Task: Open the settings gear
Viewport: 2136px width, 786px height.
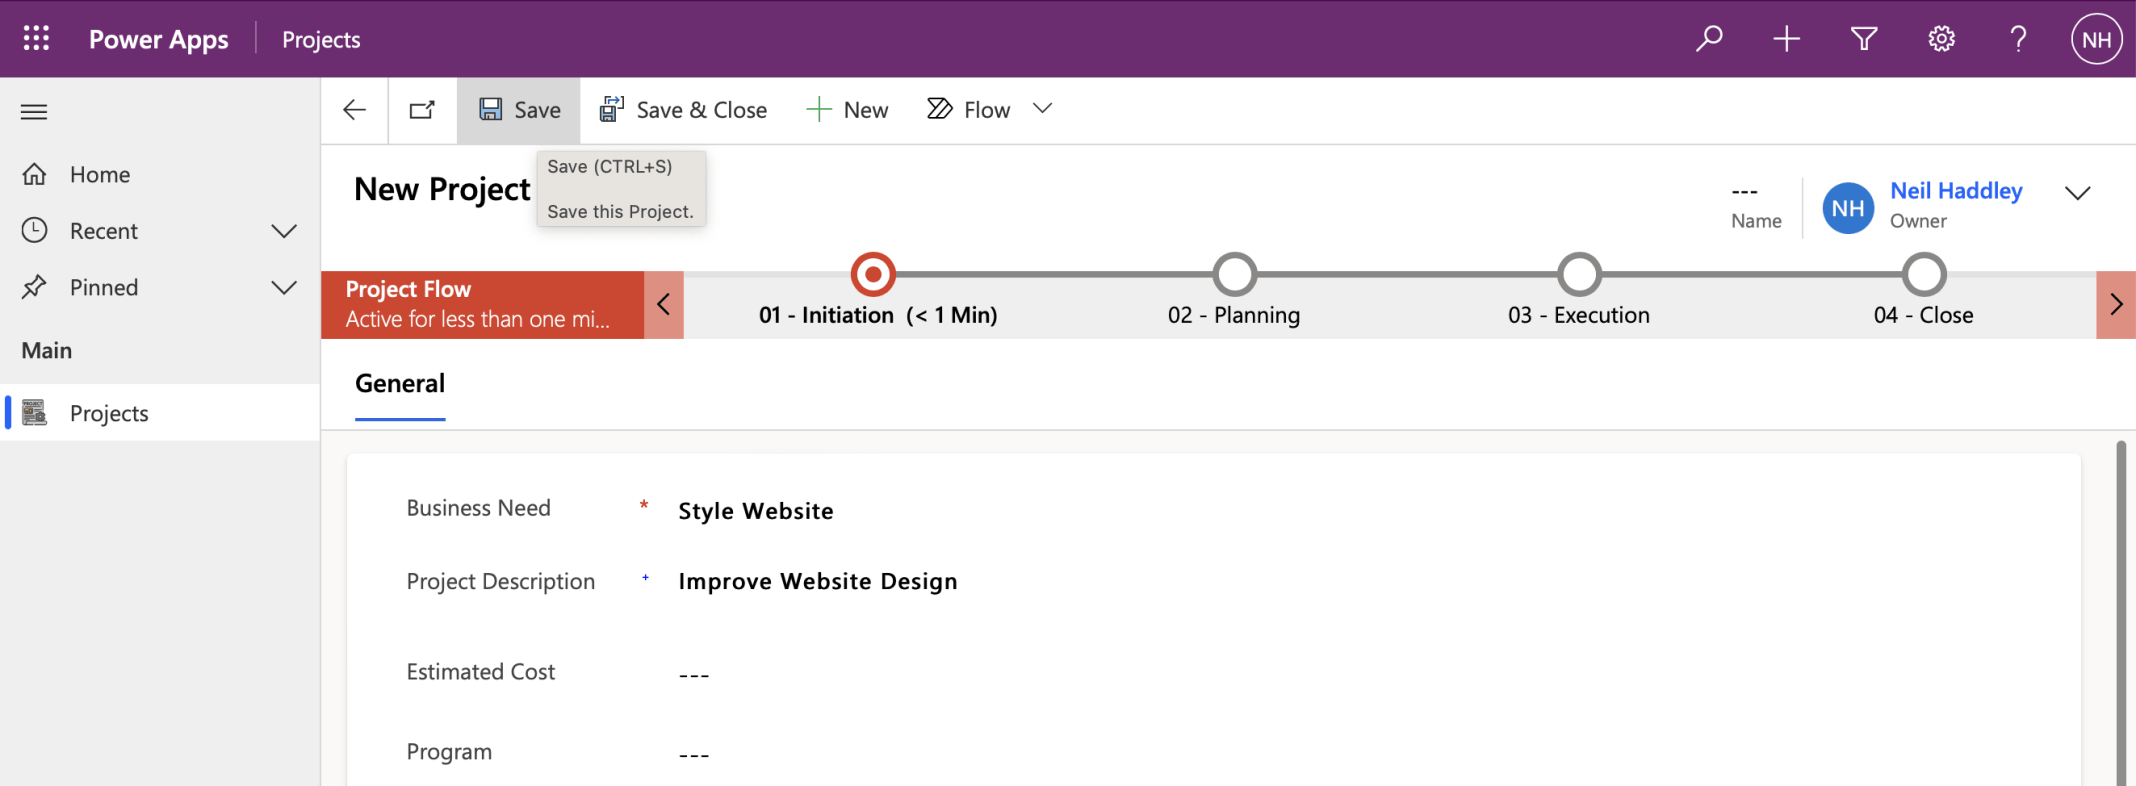Action: [x=1941, y=39]
